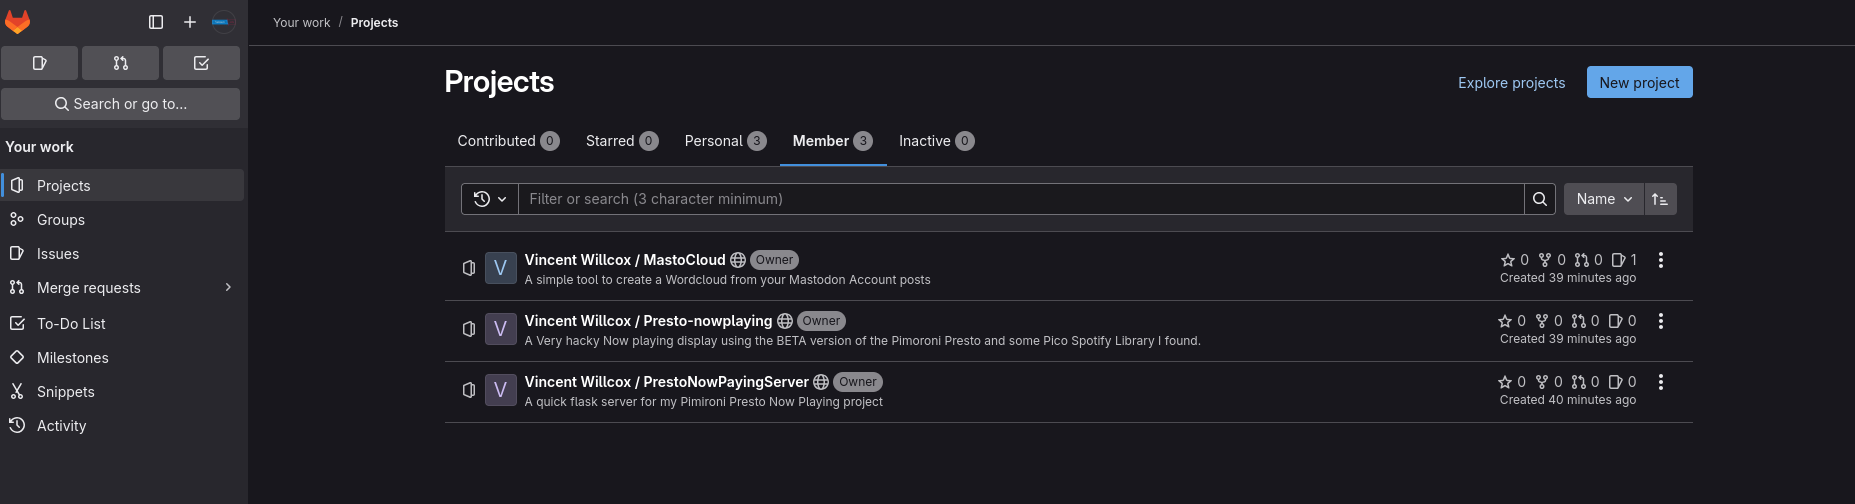Open the GitLab logo homepage
Viewport: 1855px width, 504px height.
click(18, 21)
